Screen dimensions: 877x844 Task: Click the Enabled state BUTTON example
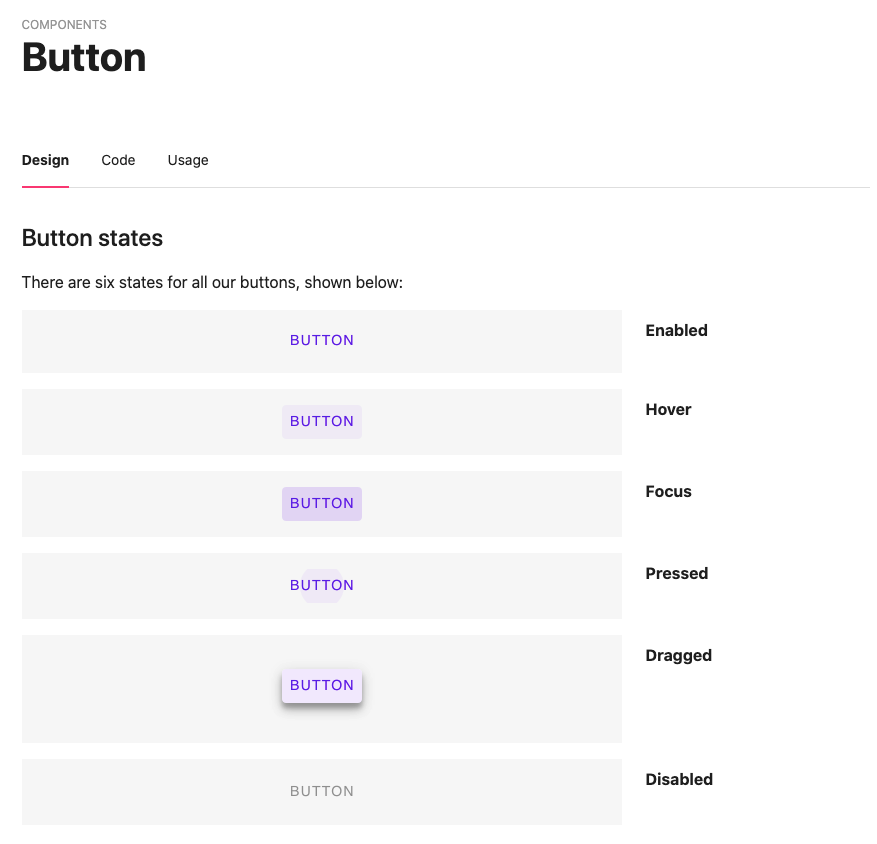click(x=321, y=340)
